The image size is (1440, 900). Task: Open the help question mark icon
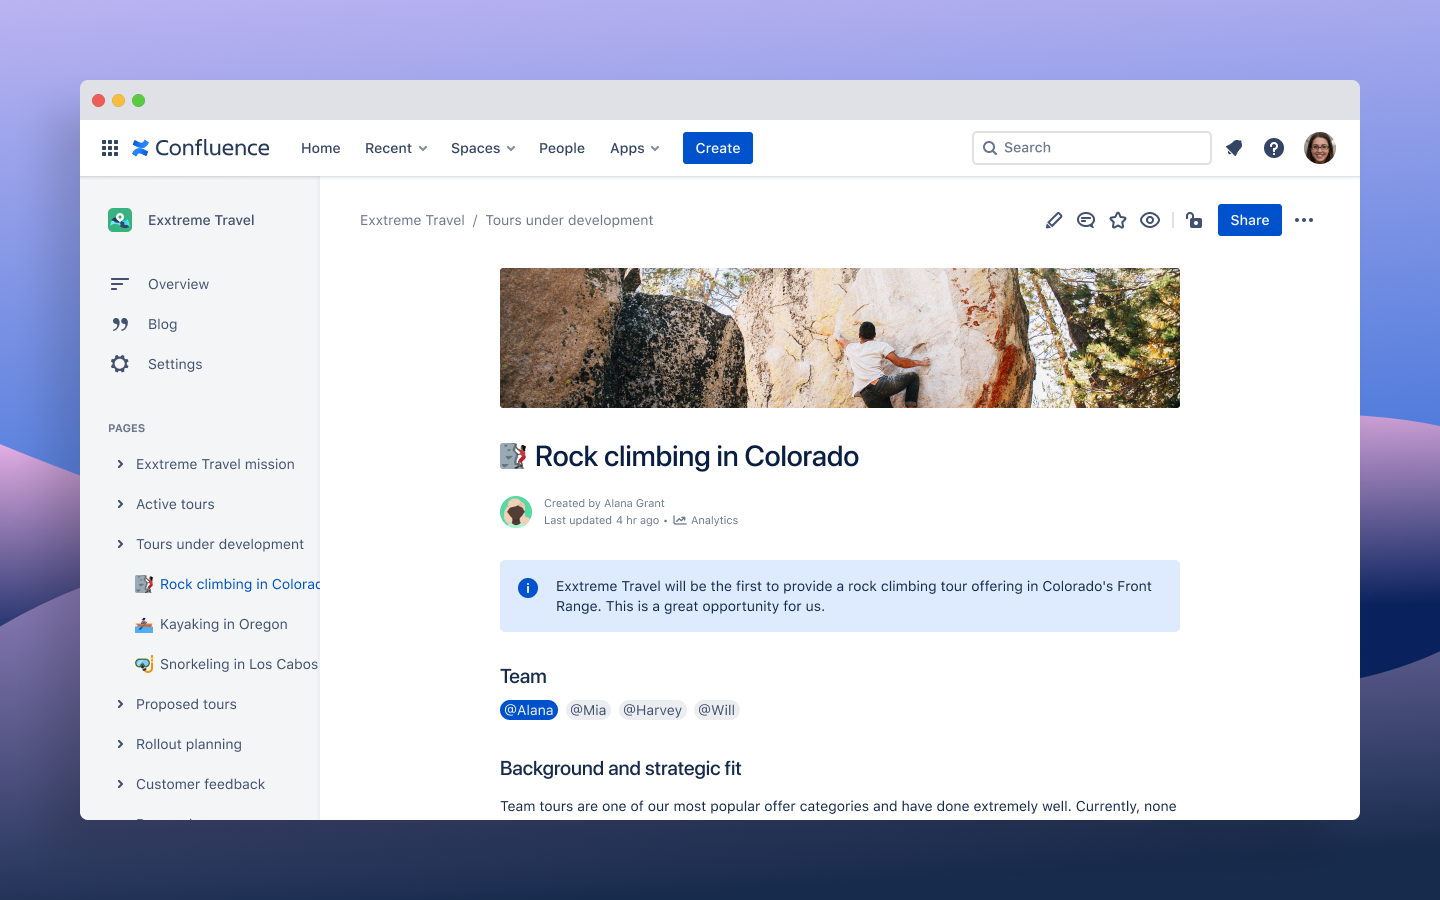pyautogui.click(x=1274, y=148)
